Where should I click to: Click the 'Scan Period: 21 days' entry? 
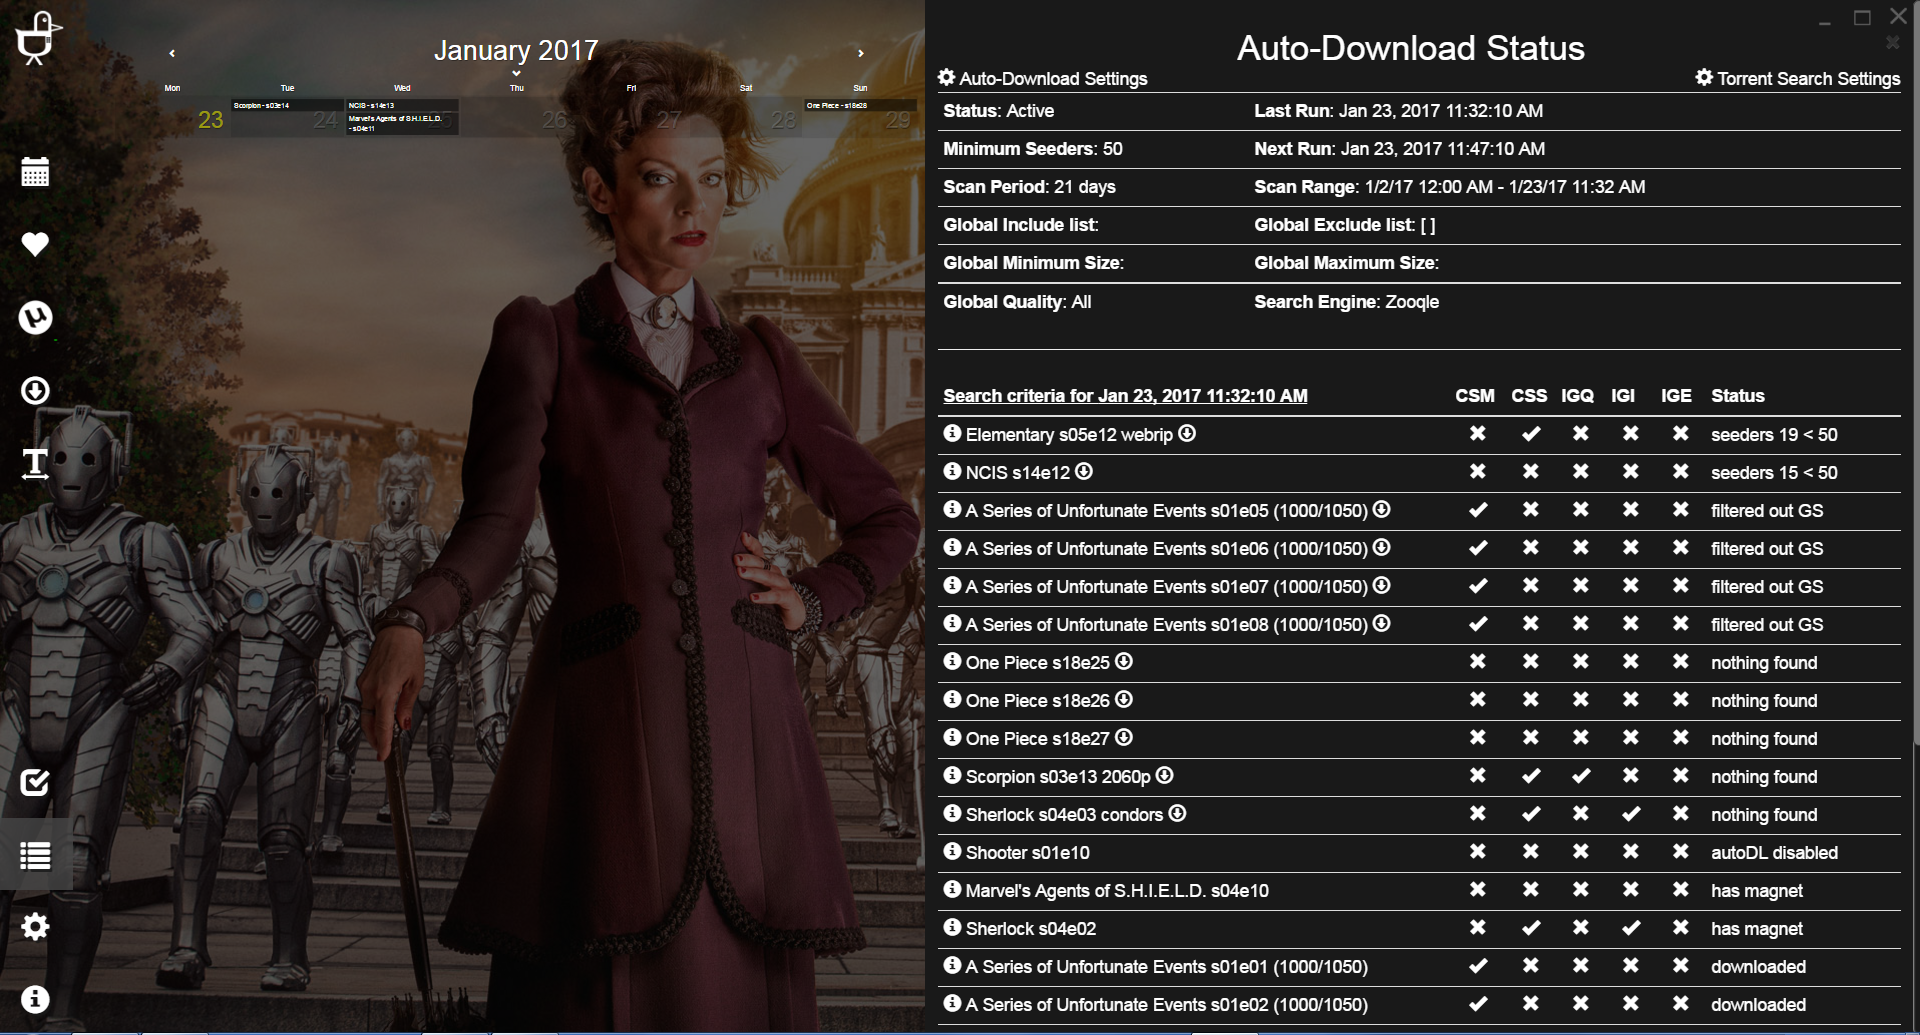(x=1029, y=187)
